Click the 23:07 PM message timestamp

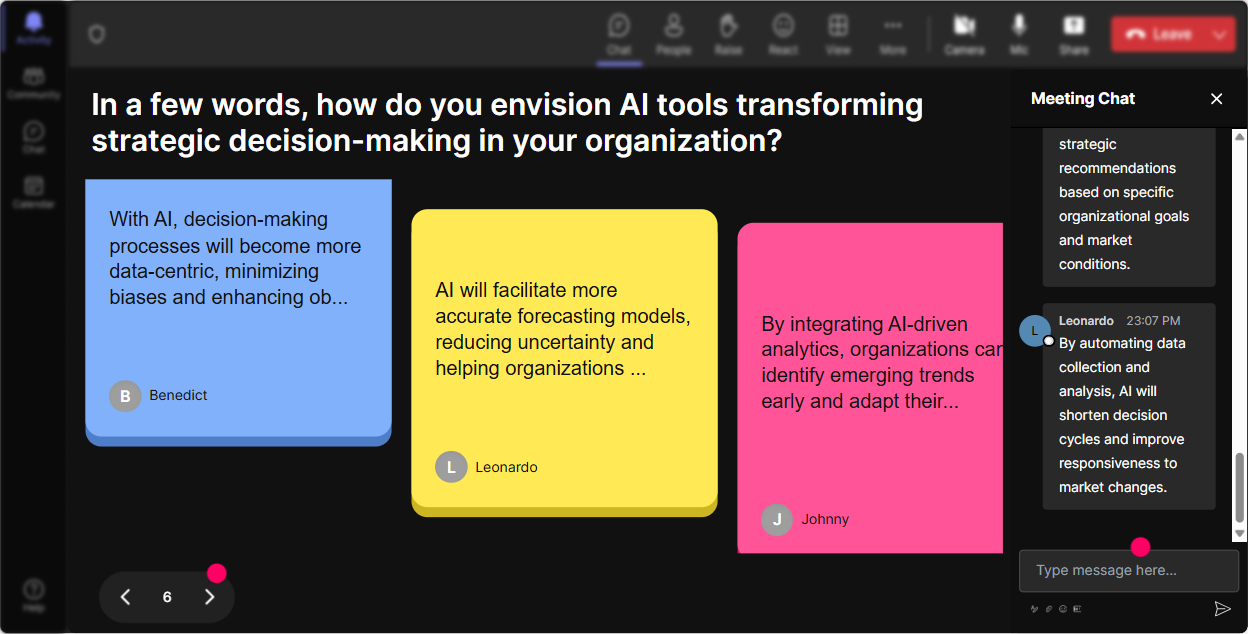click(1153, 321)
